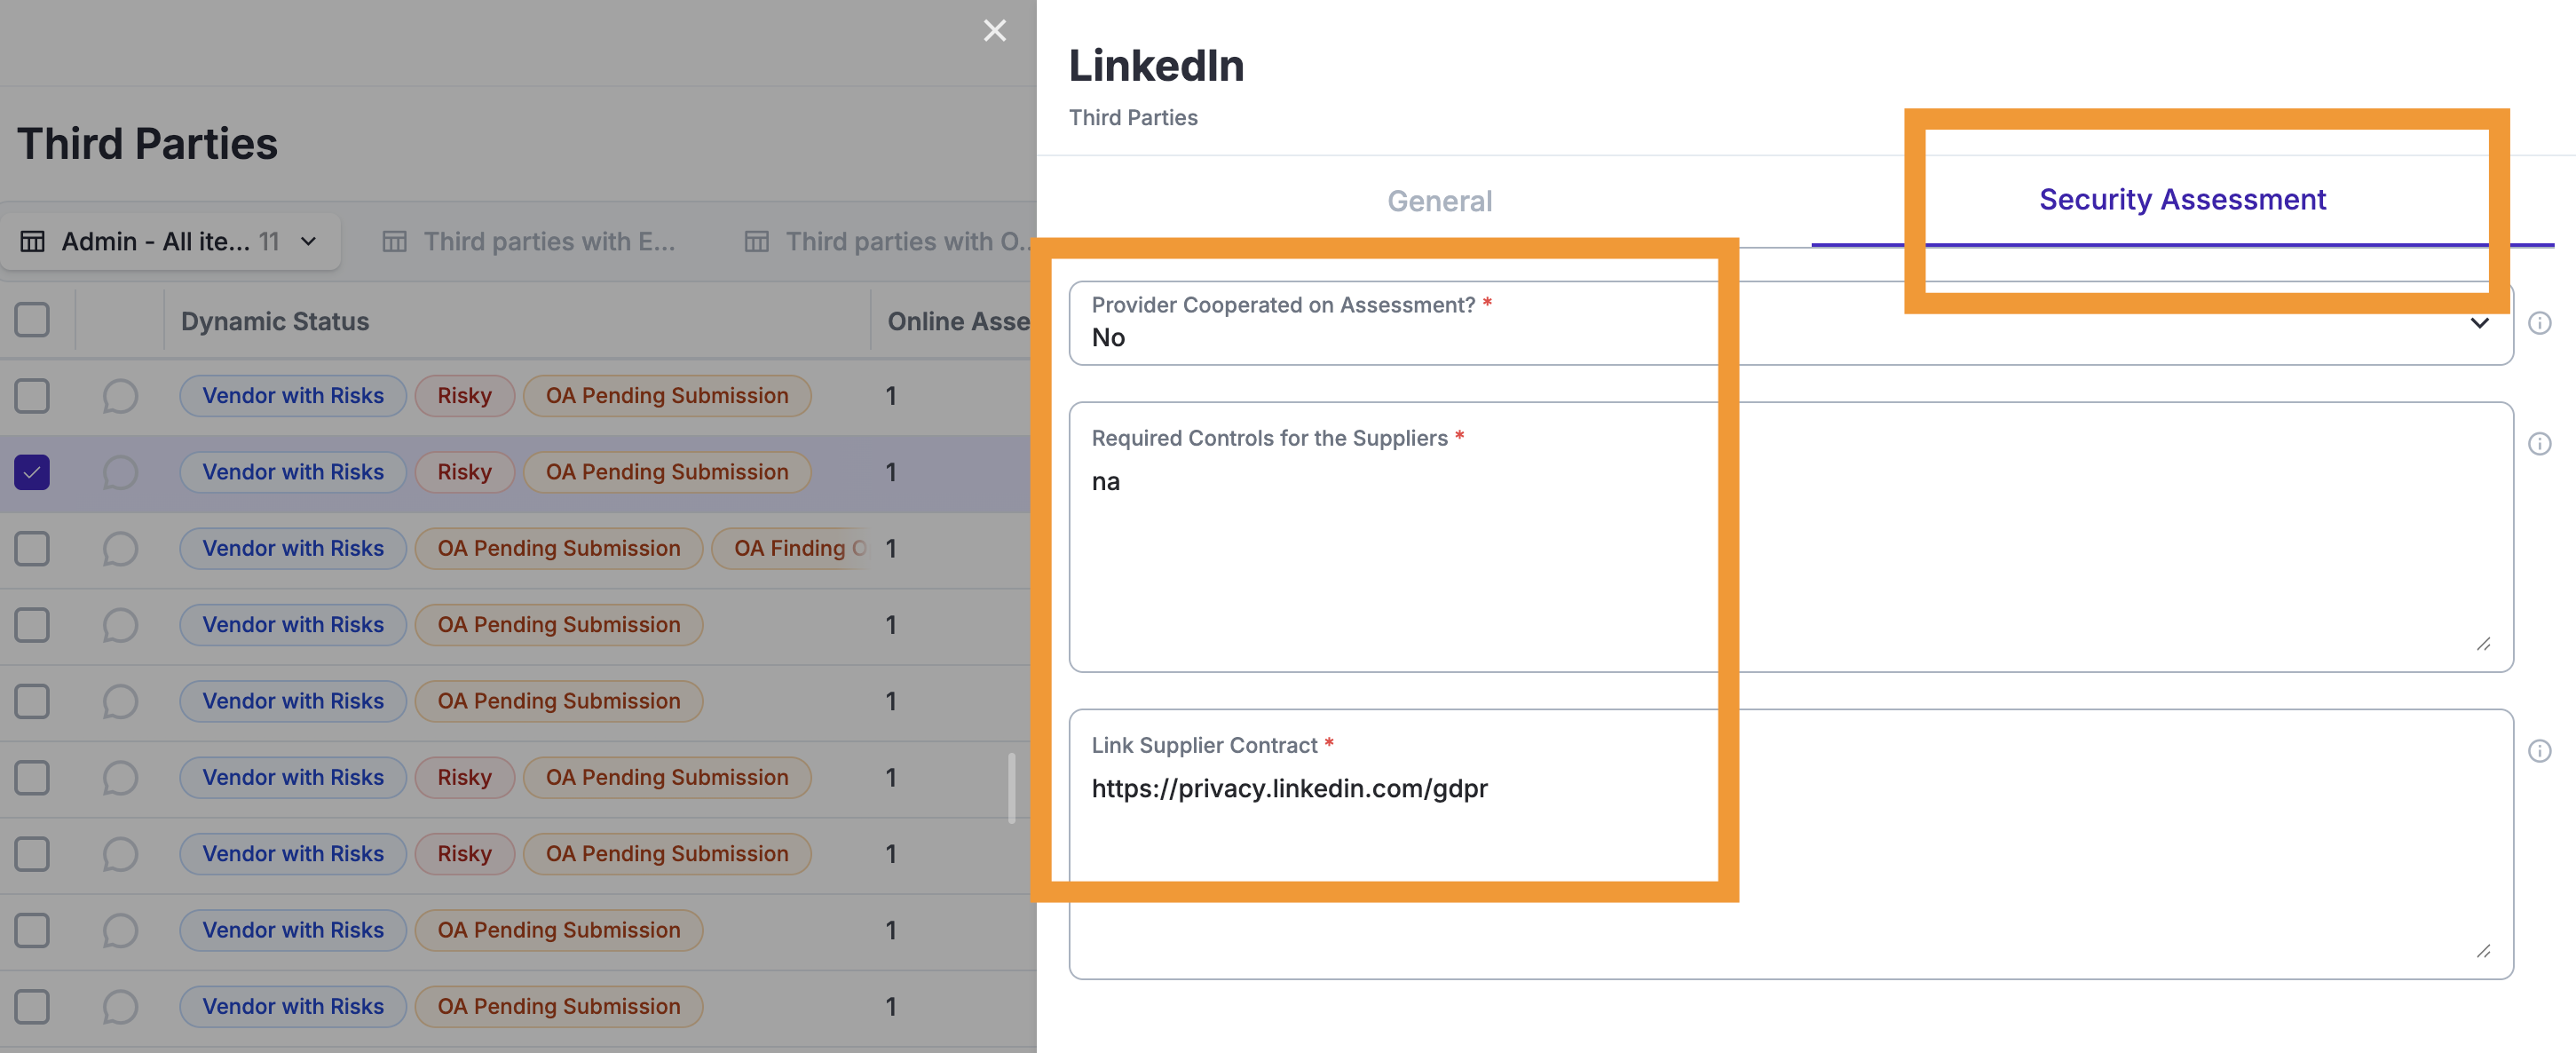The width and height of the screenshot is (2576, 1053).
Task: Click OA Finding tag in third row
Action: [x=792, y=548]
